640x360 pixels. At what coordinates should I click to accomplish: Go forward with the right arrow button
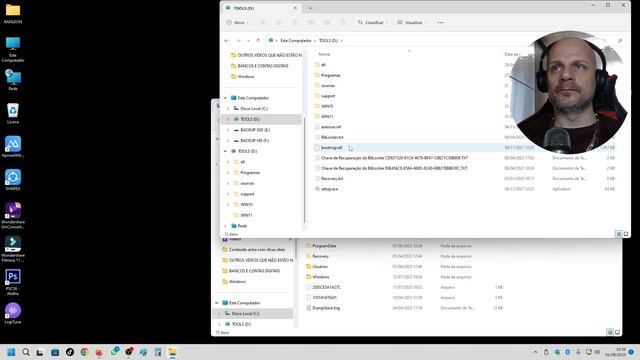(238, 40)
